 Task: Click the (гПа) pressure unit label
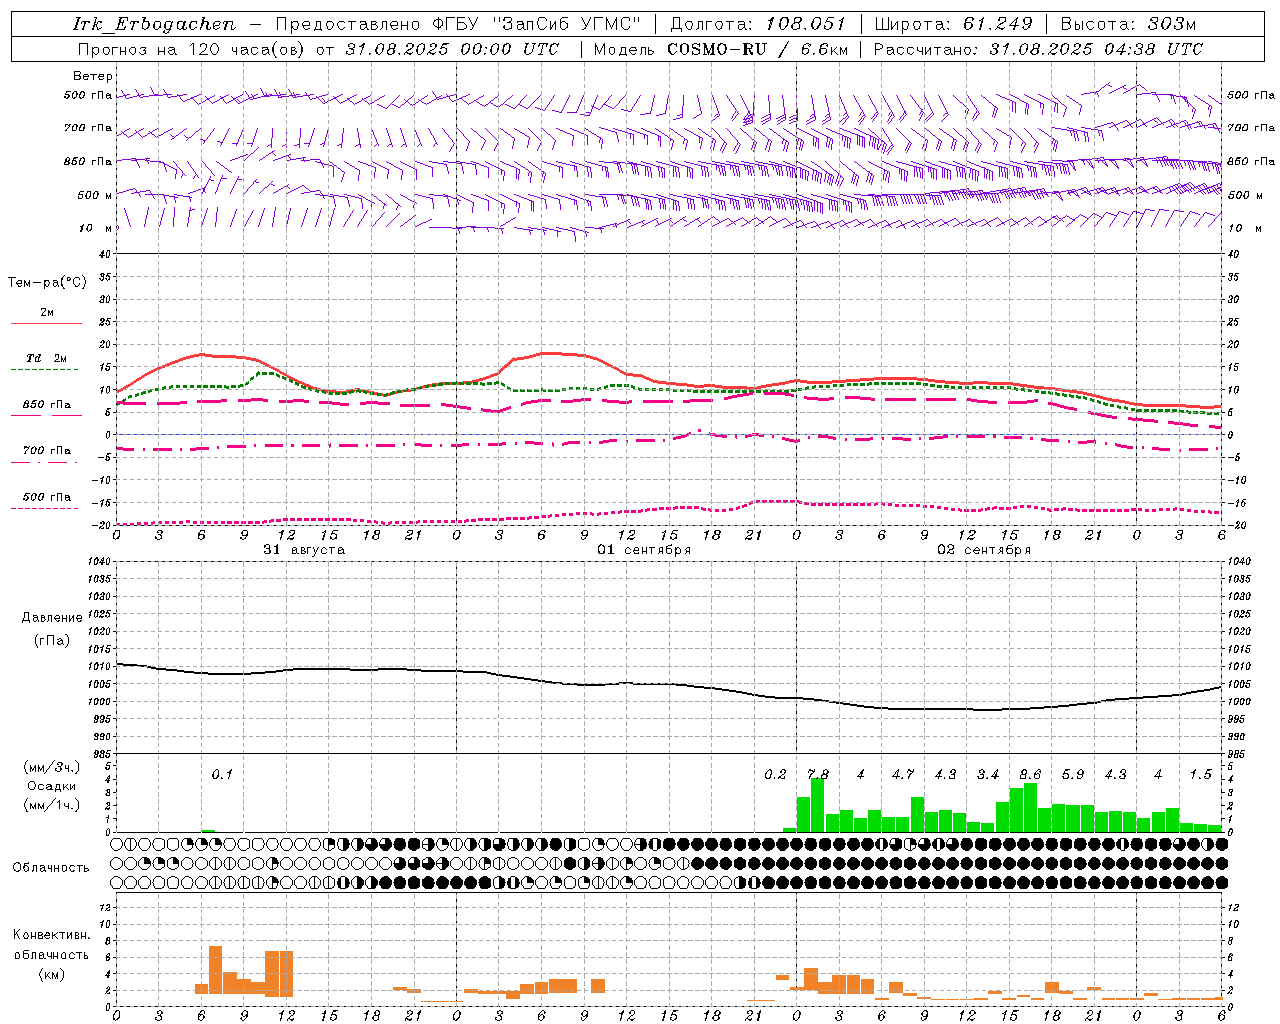51,641
